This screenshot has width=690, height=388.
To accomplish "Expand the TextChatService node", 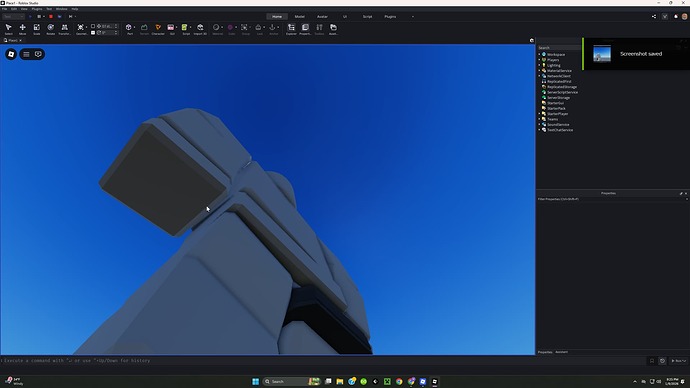I will pos(540,130).
